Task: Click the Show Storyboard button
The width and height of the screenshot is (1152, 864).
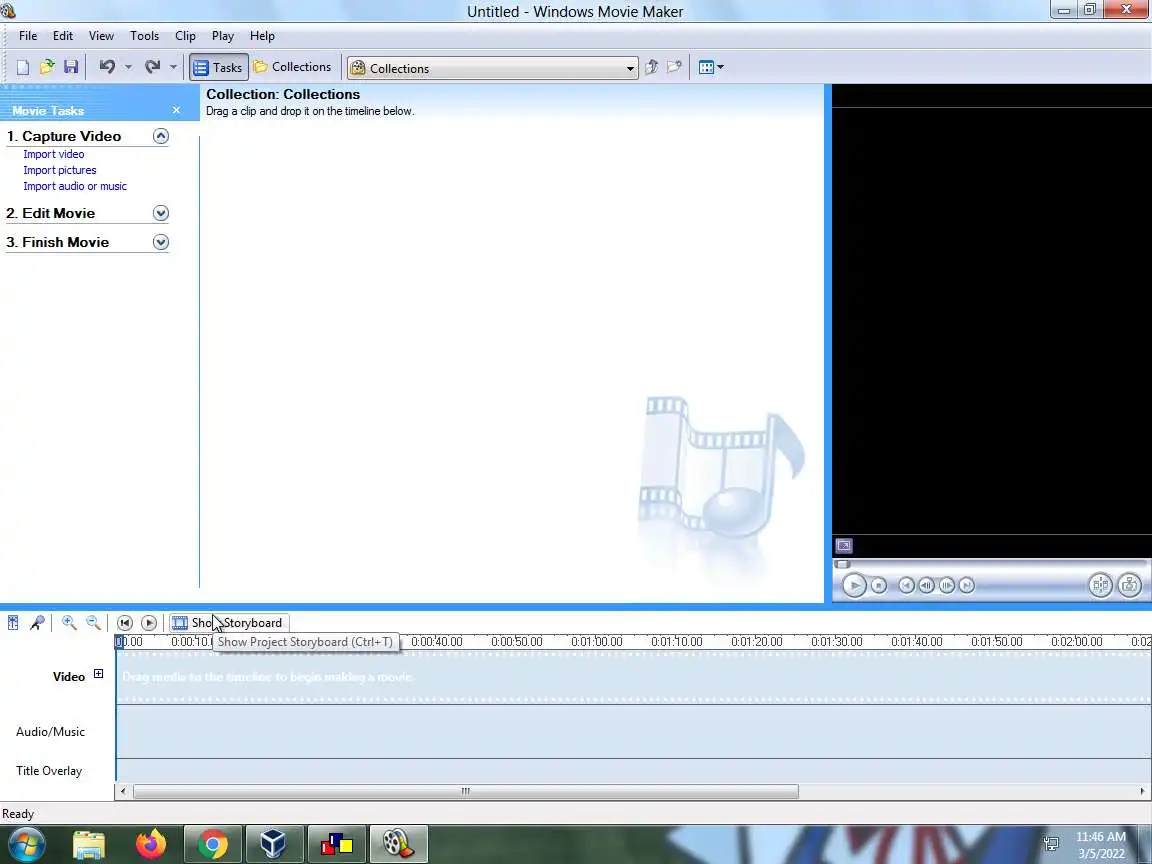Action: [228, 623]
